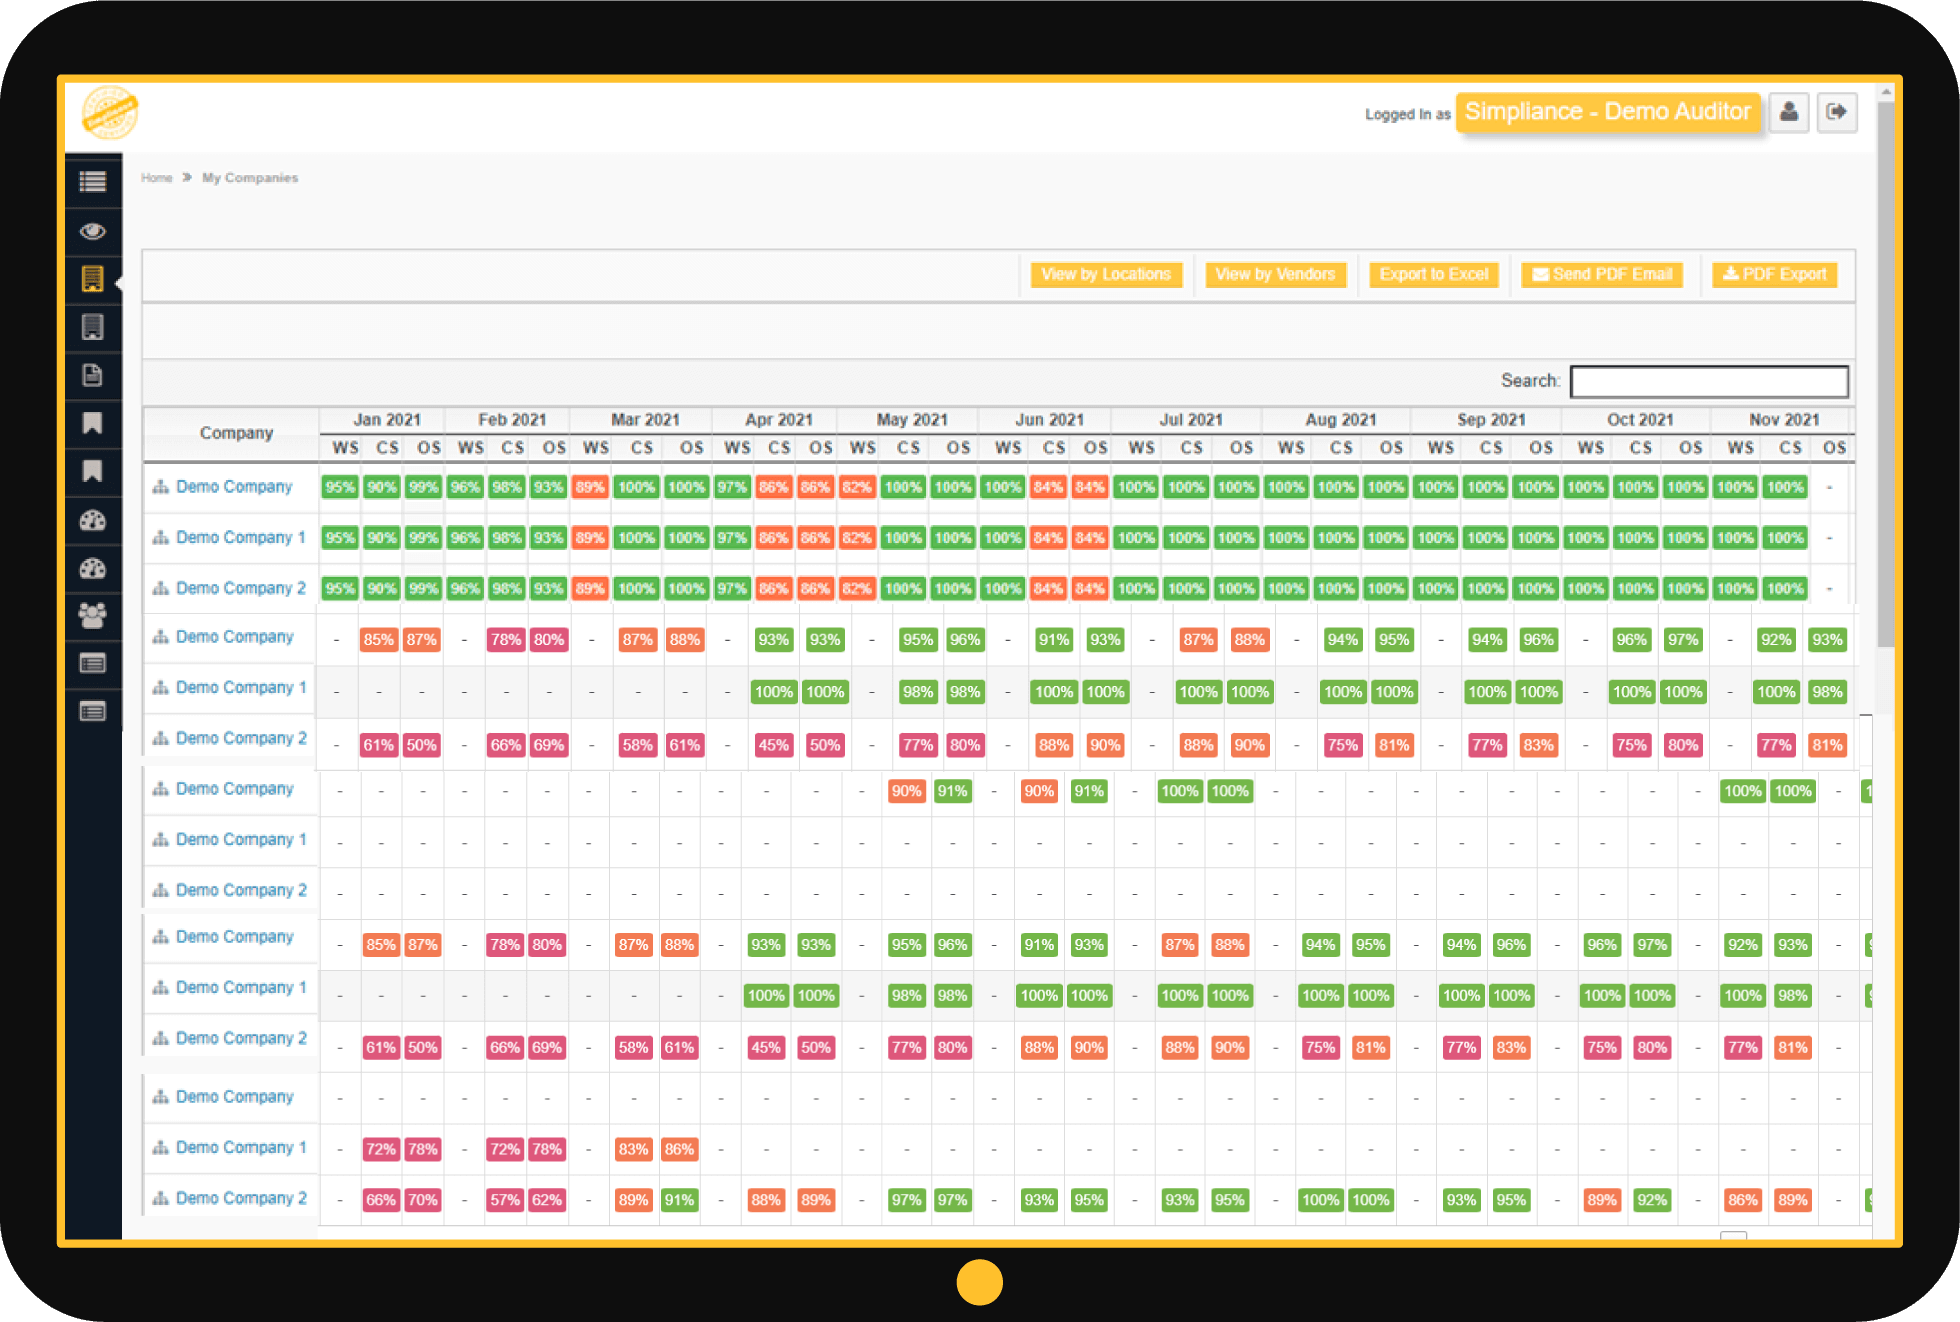Click the View by Locations button
1960x1322 pixels.
[1105, 274]
